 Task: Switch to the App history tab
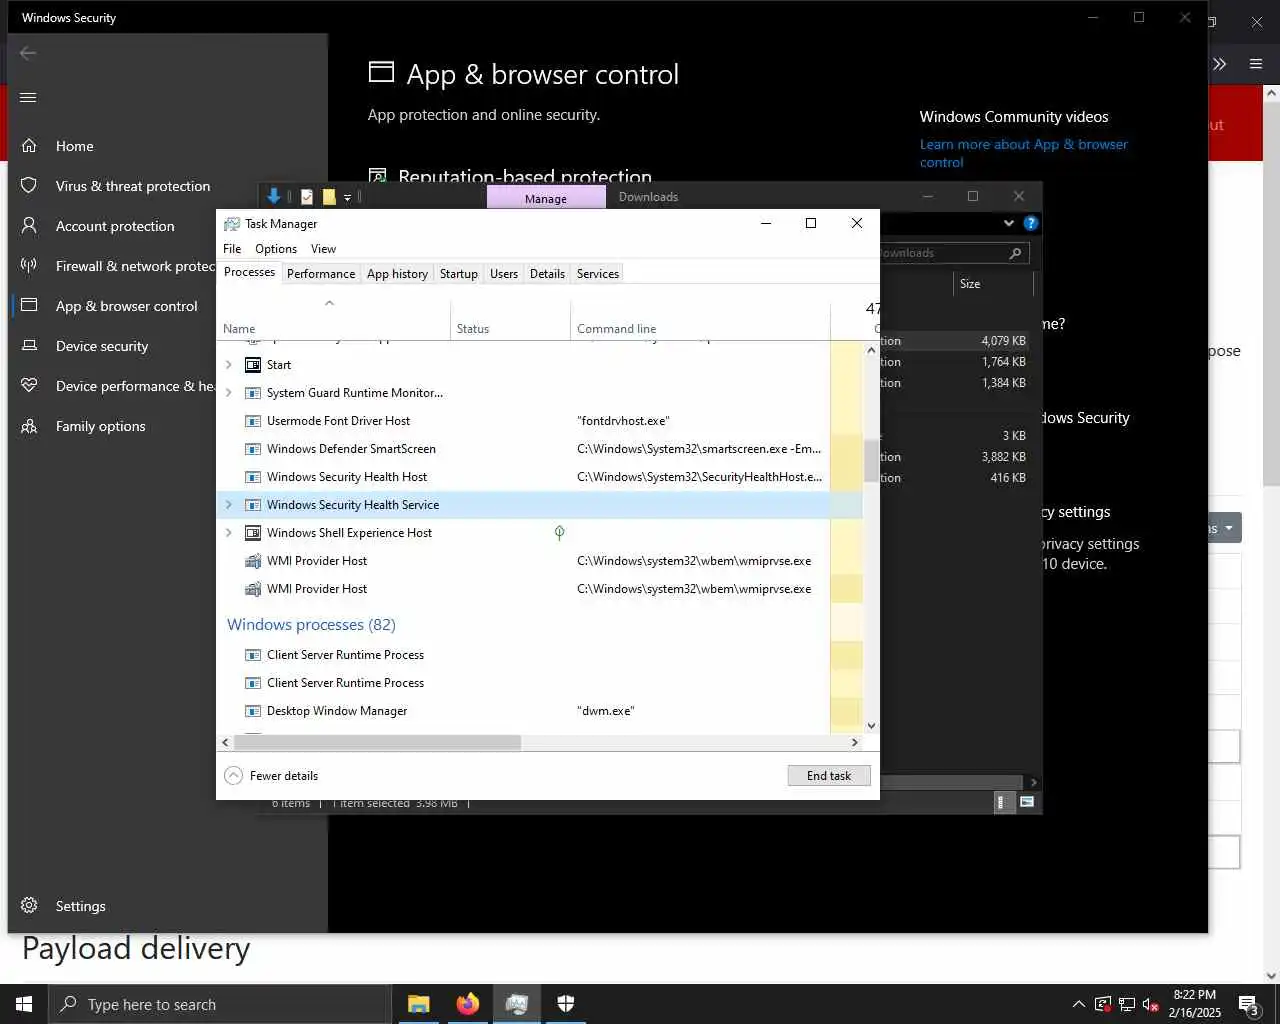[x=397, y=274]
